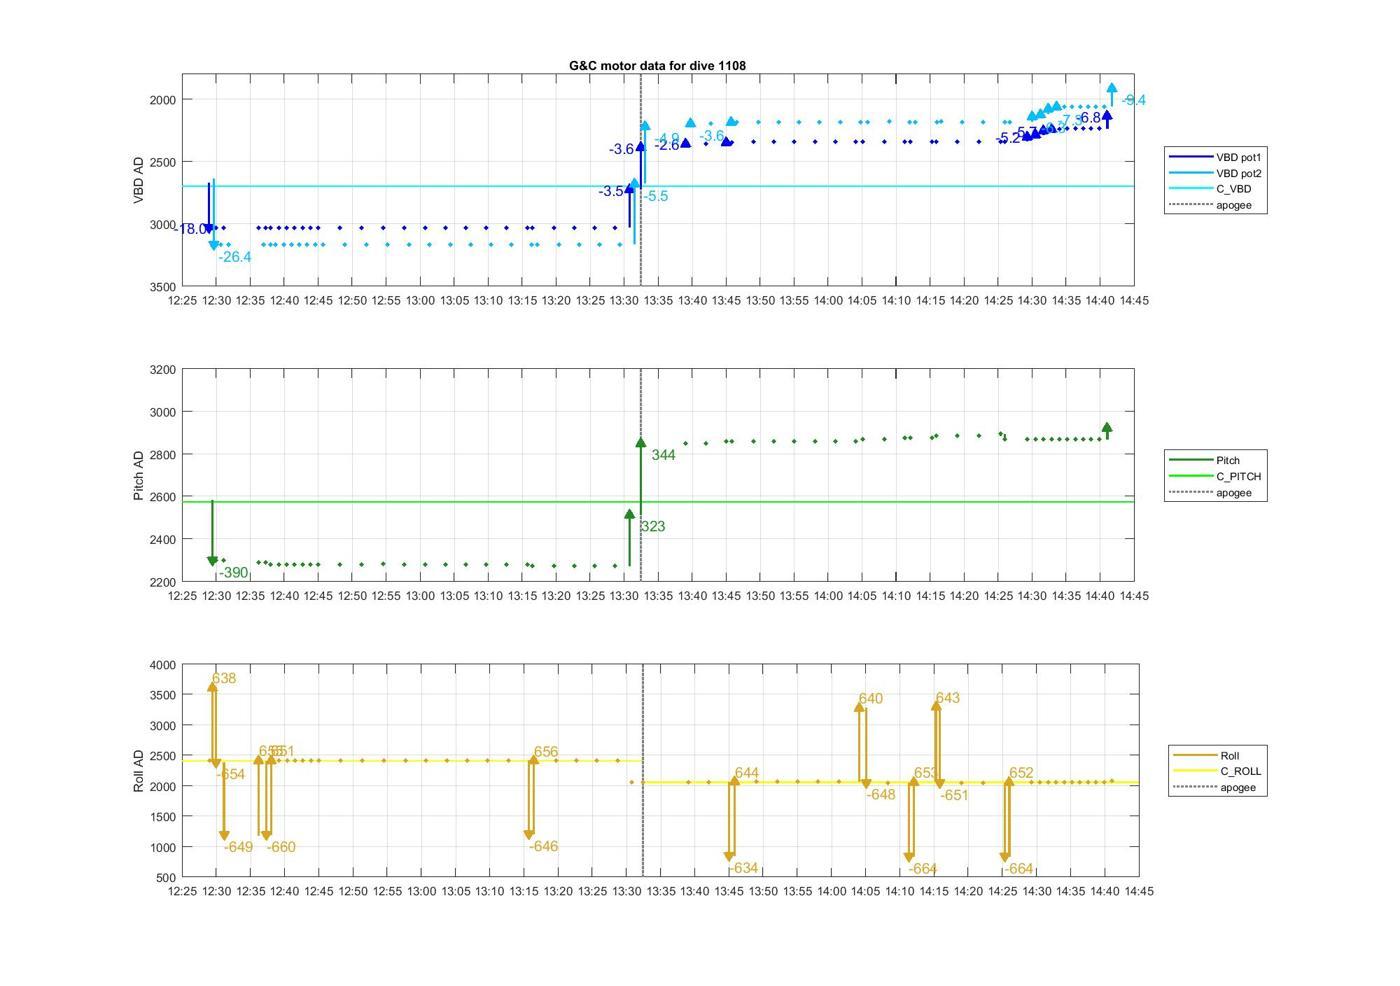Click the "-651" roll data label
1400x986 pixels.
point(954,795)
